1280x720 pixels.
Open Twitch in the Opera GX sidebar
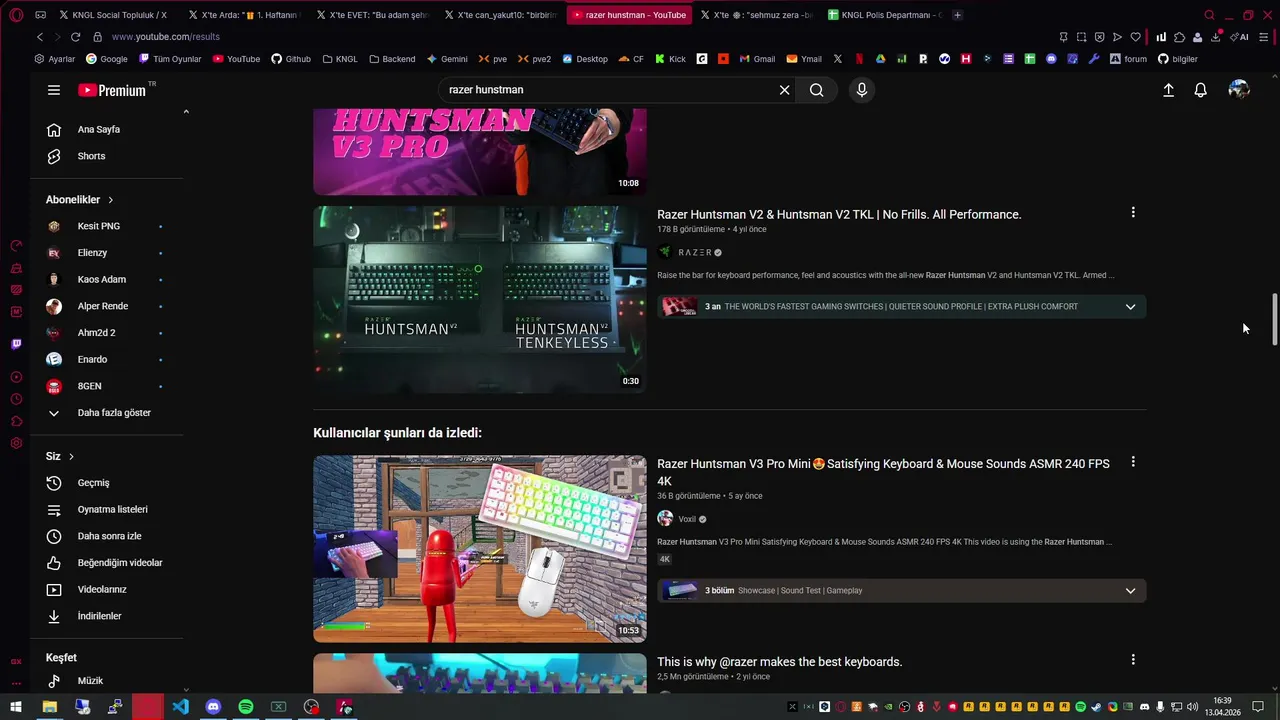click(x=16, y=344)
